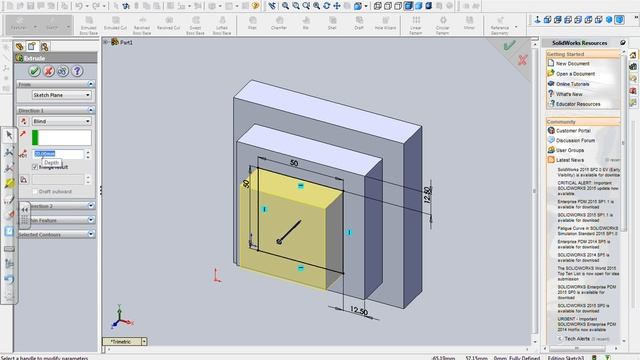Open the Customer Portal link
Screen dimensions: 640x360
click(x=573, y=131)
